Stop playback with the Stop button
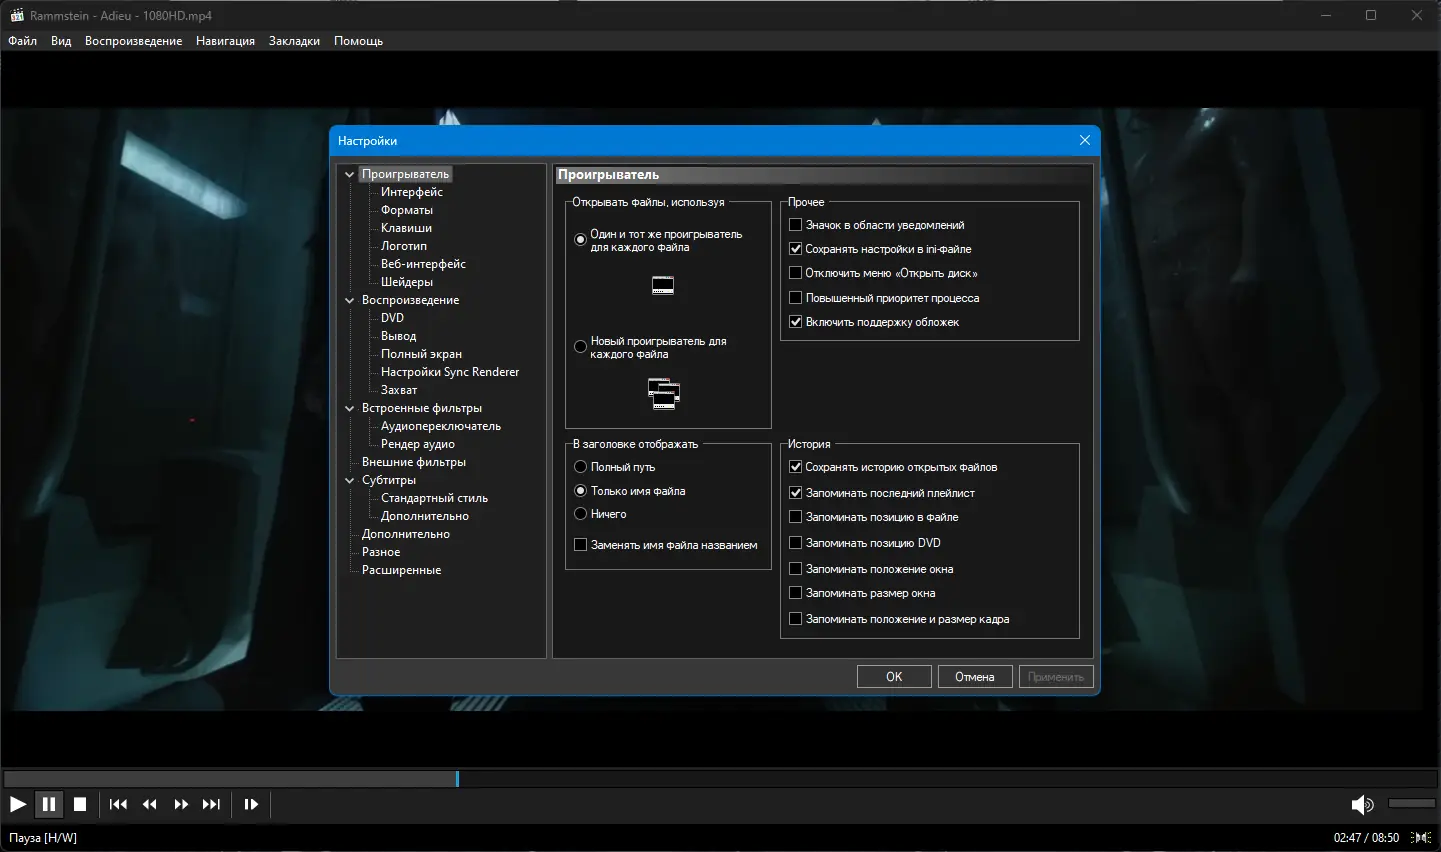This screenshot has height=852, width=1441. [80, 804]
